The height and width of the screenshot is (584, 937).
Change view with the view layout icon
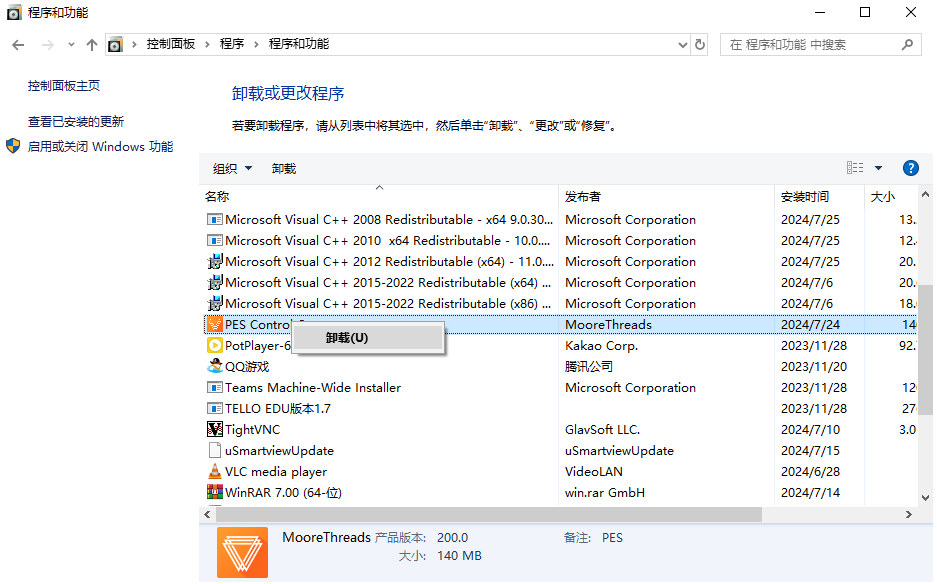pyautogui.click(x=855, y=168)
